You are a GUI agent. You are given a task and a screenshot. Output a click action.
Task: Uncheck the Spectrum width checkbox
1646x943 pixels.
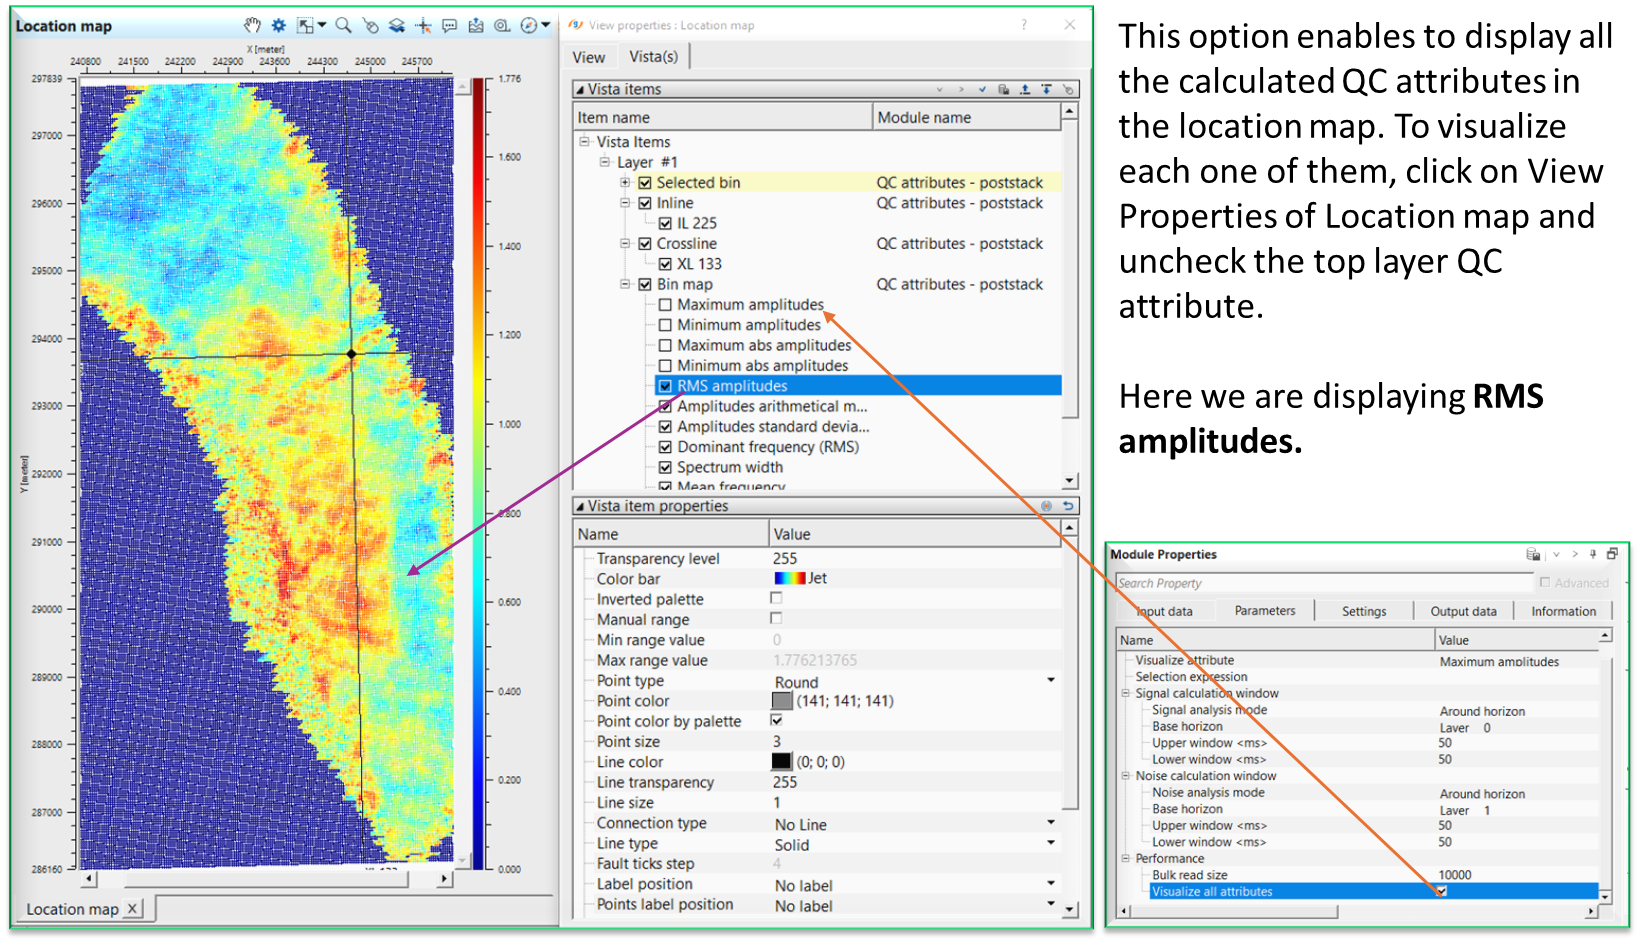coord(665,467)
